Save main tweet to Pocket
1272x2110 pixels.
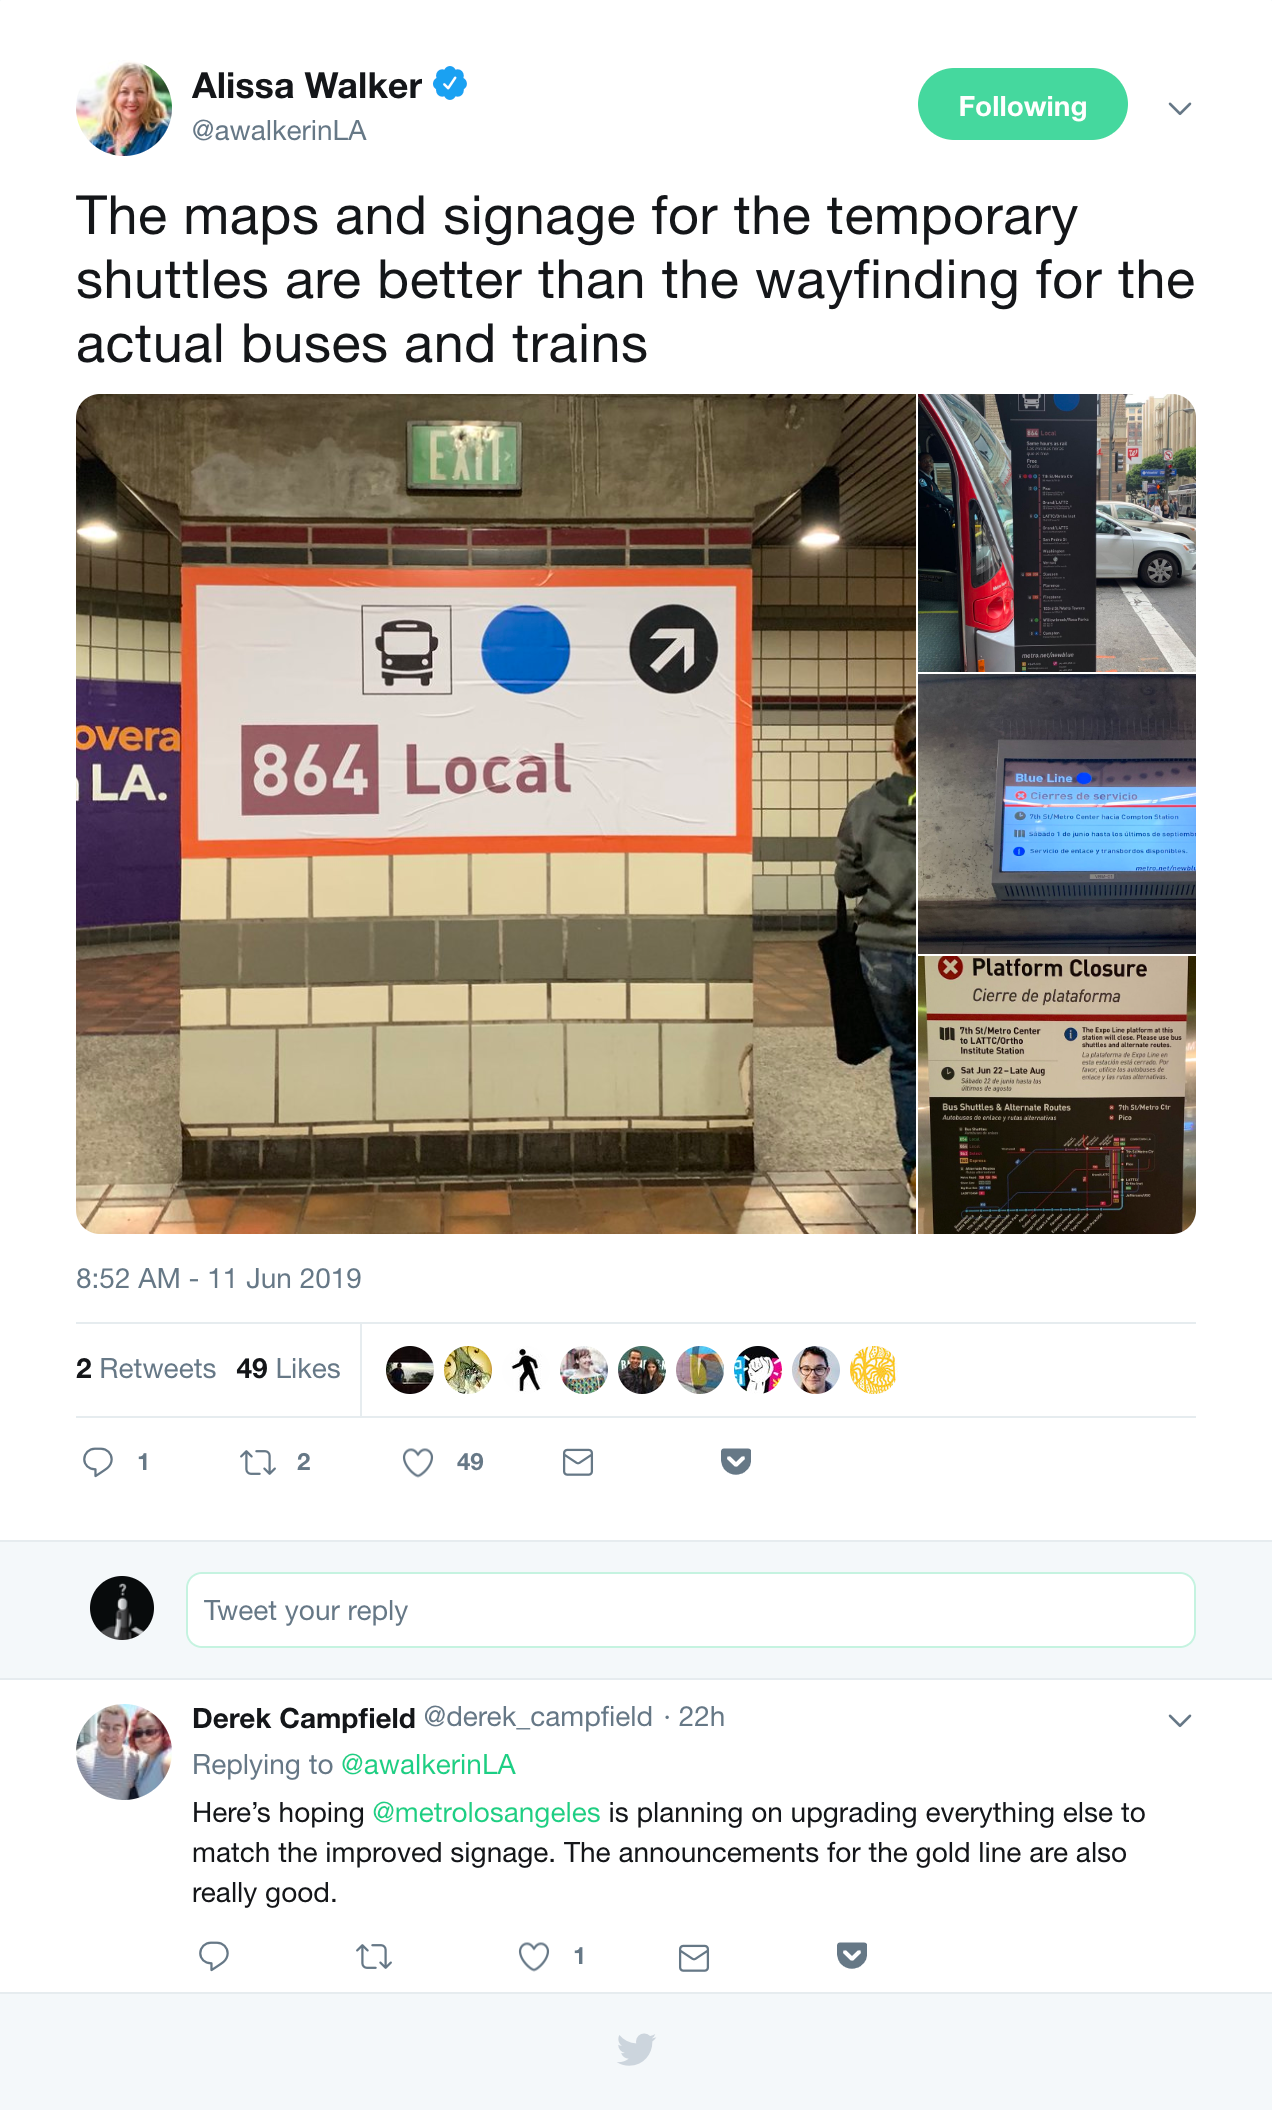point(736,1461)
